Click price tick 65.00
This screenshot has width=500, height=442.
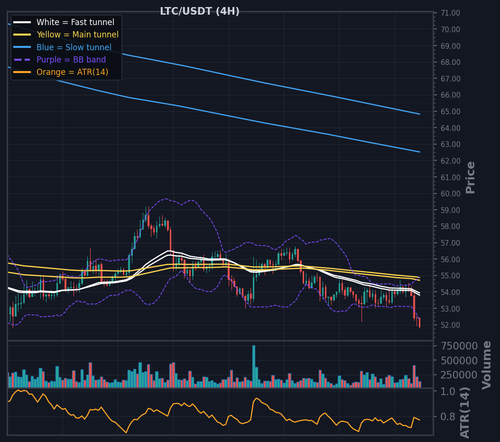click(450, 112)
